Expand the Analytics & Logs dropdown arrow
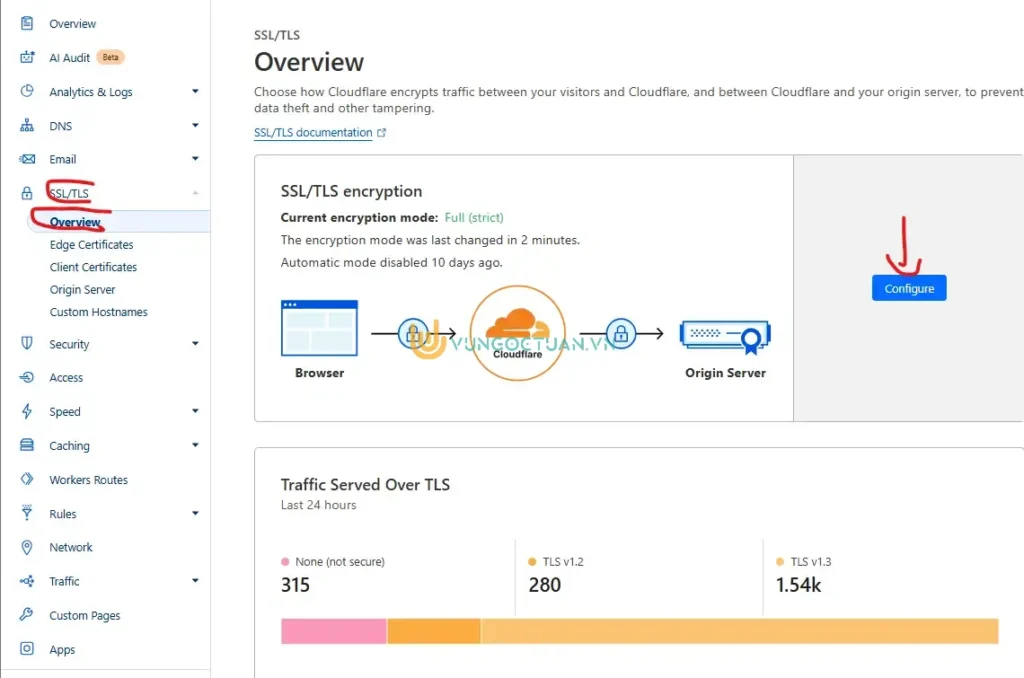This screenshot has height=678, width=1024. coord(195,91)
